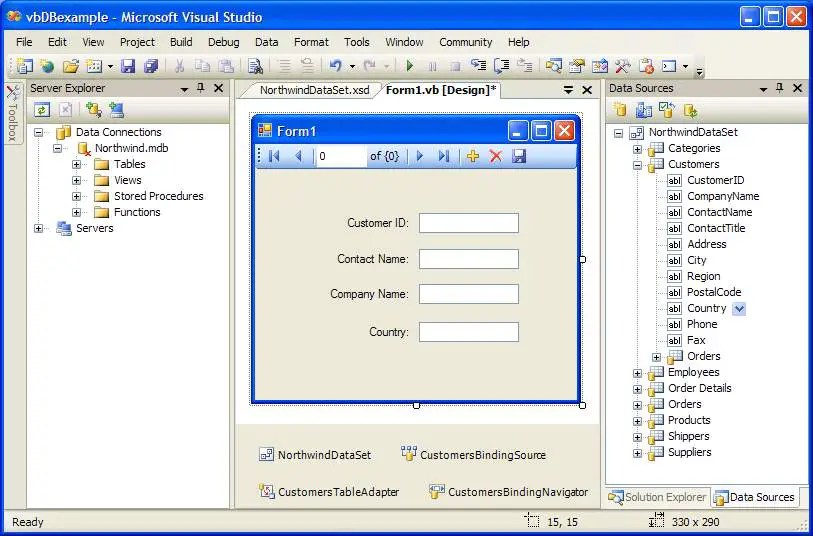Select CustomersBindingNavigator in component tray
This screenshot has width=813, height=536.
coord(509,491)
